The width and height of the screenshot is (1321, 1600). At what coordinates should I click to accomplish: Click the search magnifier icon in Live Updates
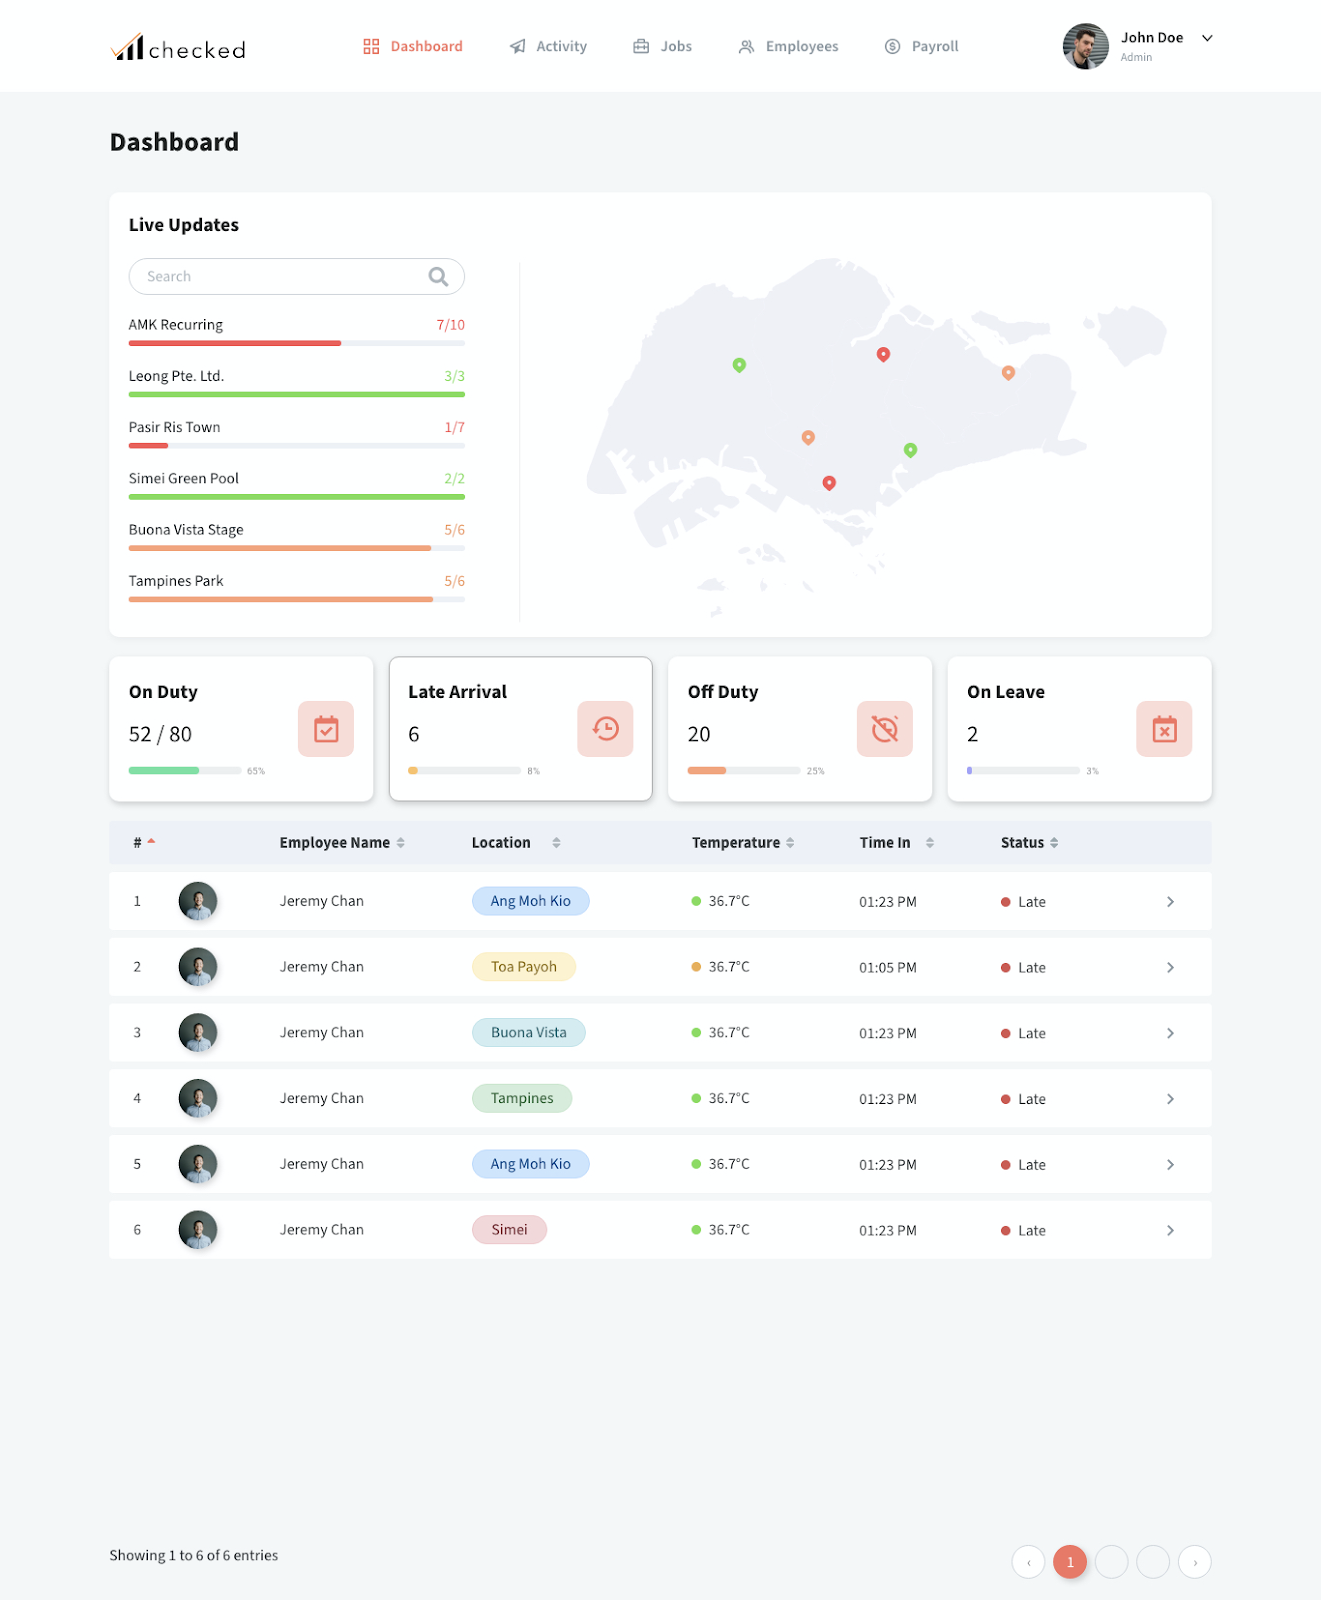click(438, 277)
